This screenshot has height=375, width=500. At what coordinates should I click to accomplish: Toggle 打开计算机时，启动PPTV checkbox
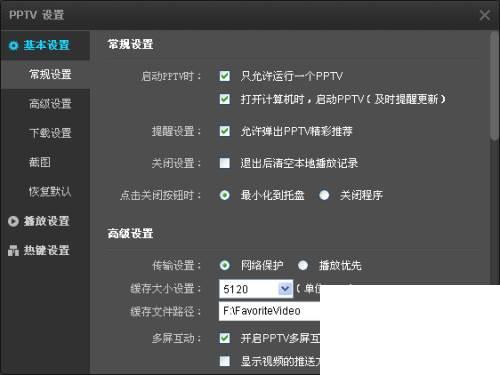coord(225,99)
